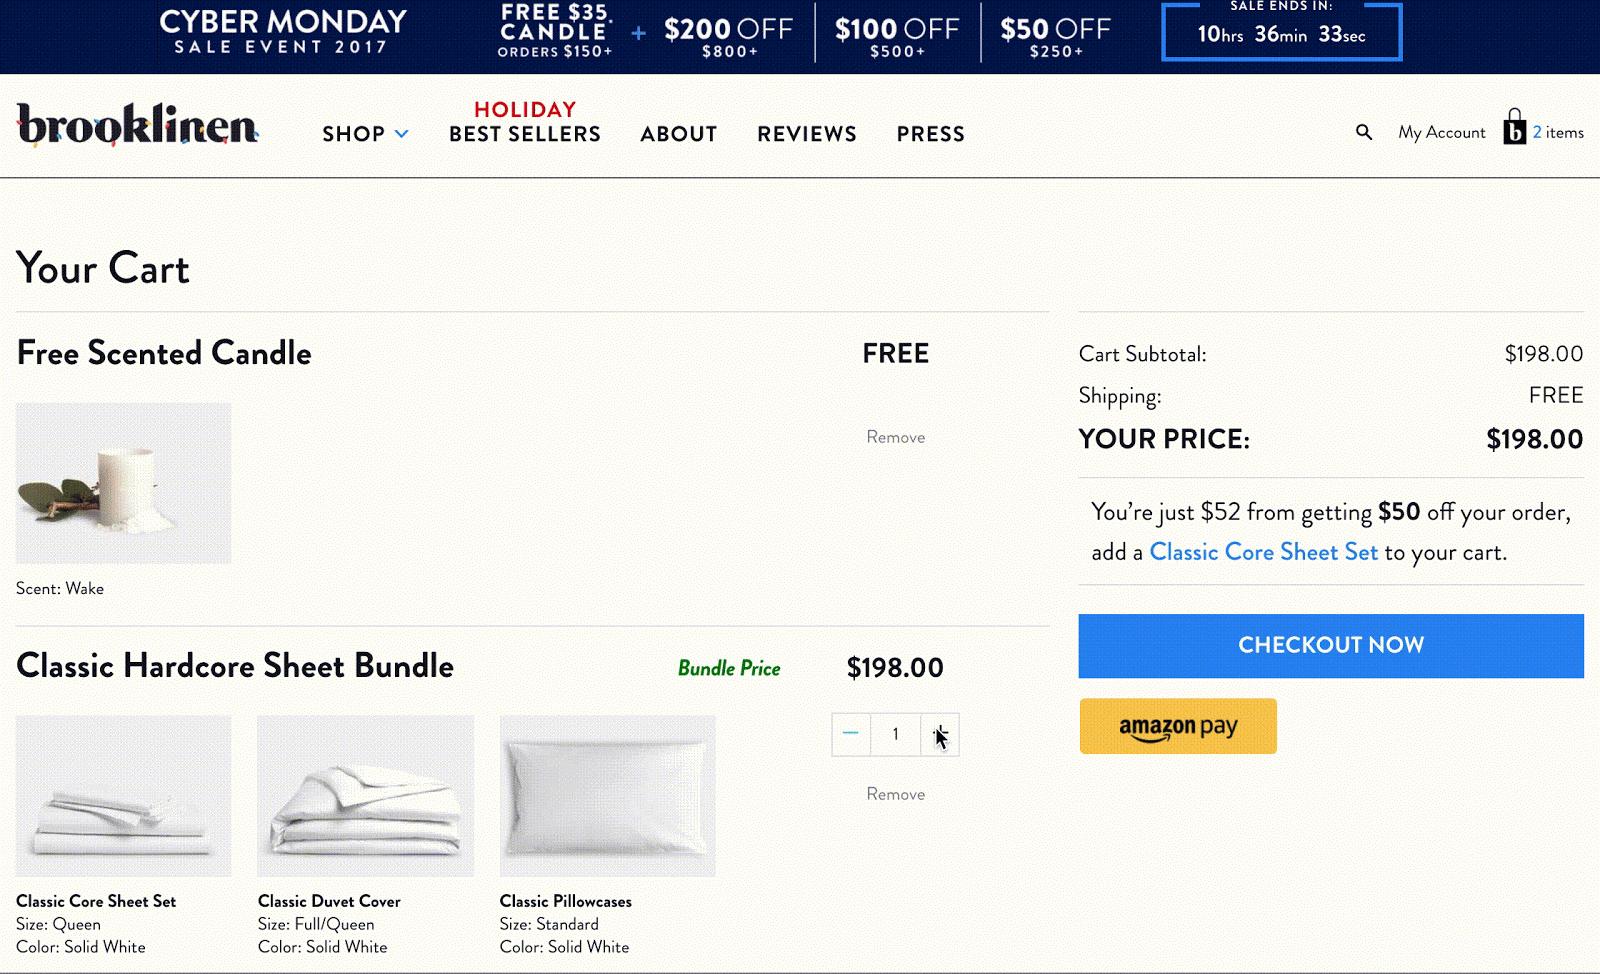Expand the SHOP dropdown menu
The image size is (1600, 974).
(x=364, y=133)
